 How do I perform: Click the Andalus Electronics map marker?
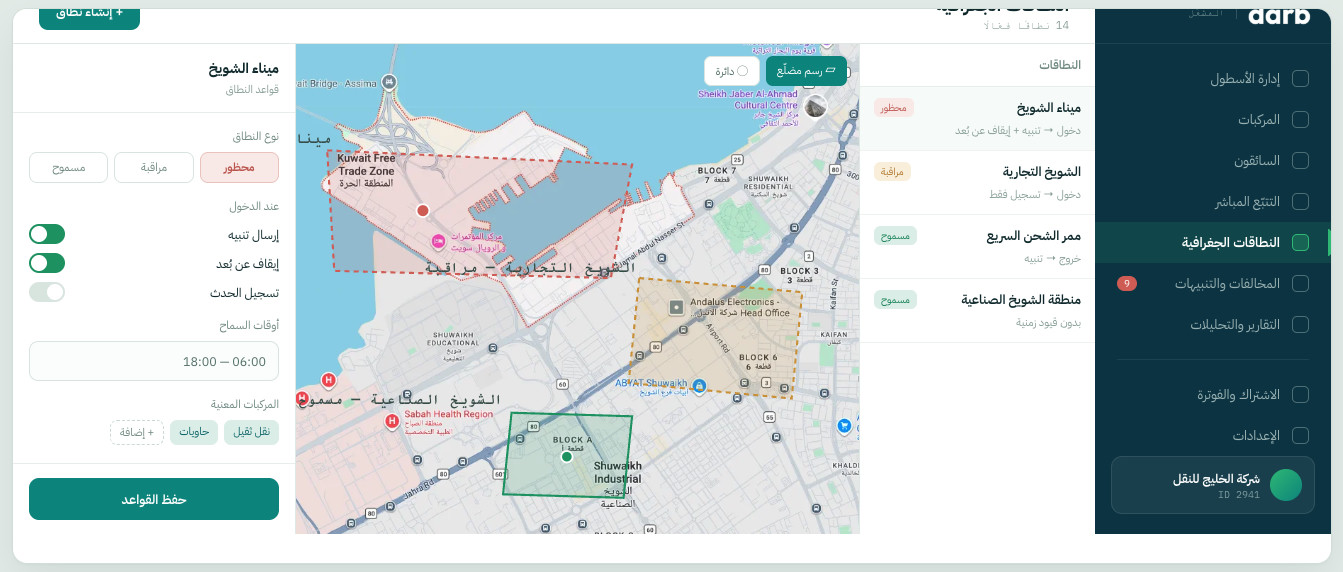coord(677,306)
